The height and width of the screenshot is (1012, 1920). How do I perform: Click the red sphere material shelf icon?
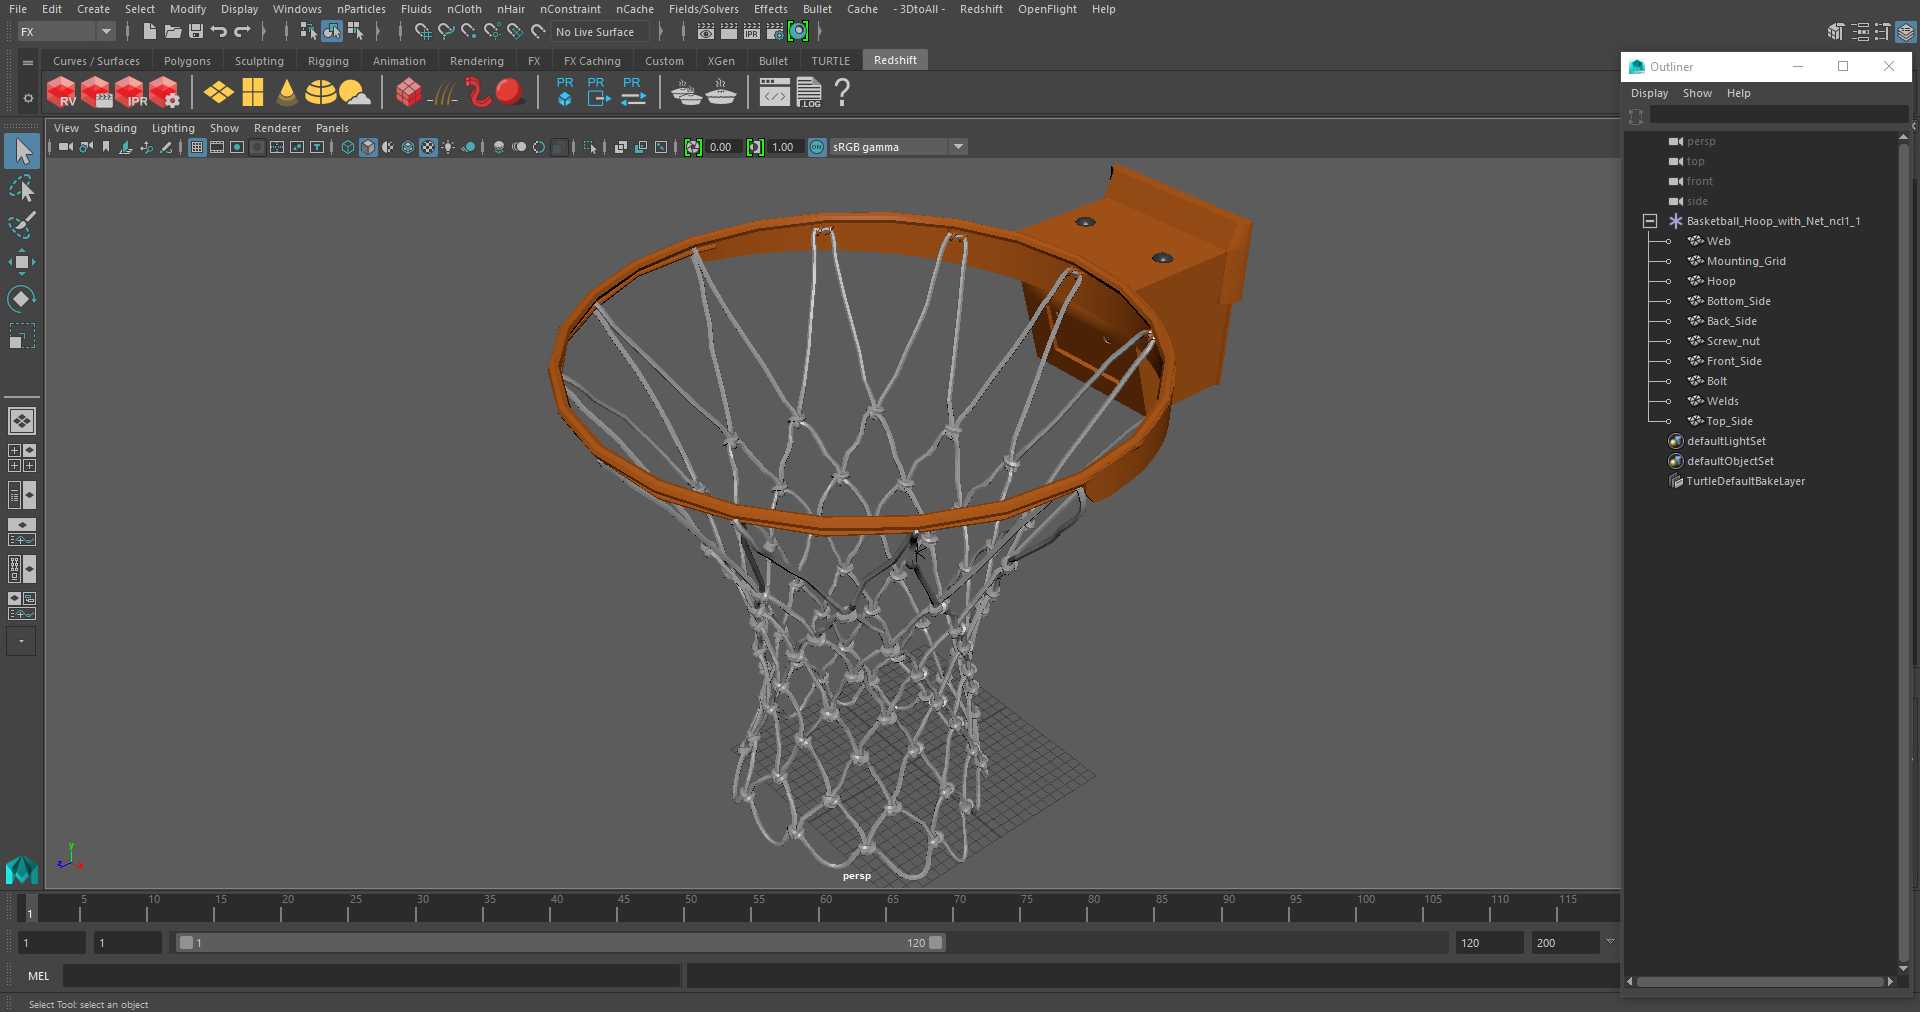coord(510,93)
